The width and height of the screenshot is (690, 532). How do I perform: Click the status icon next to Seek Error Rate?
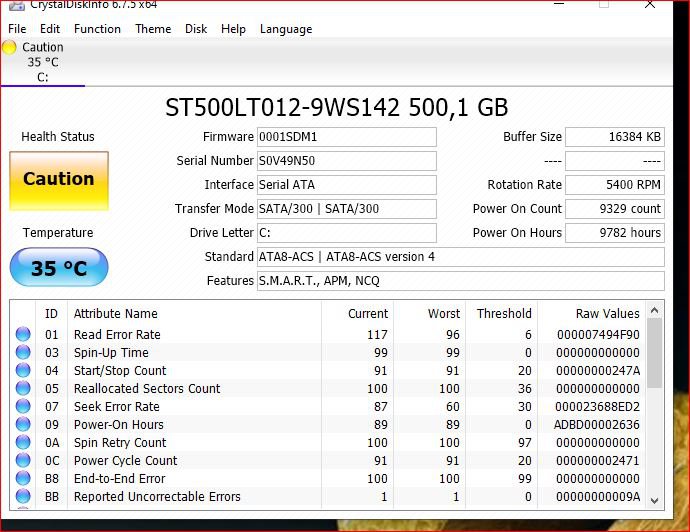pyautogui.click(x=23, y=407)
